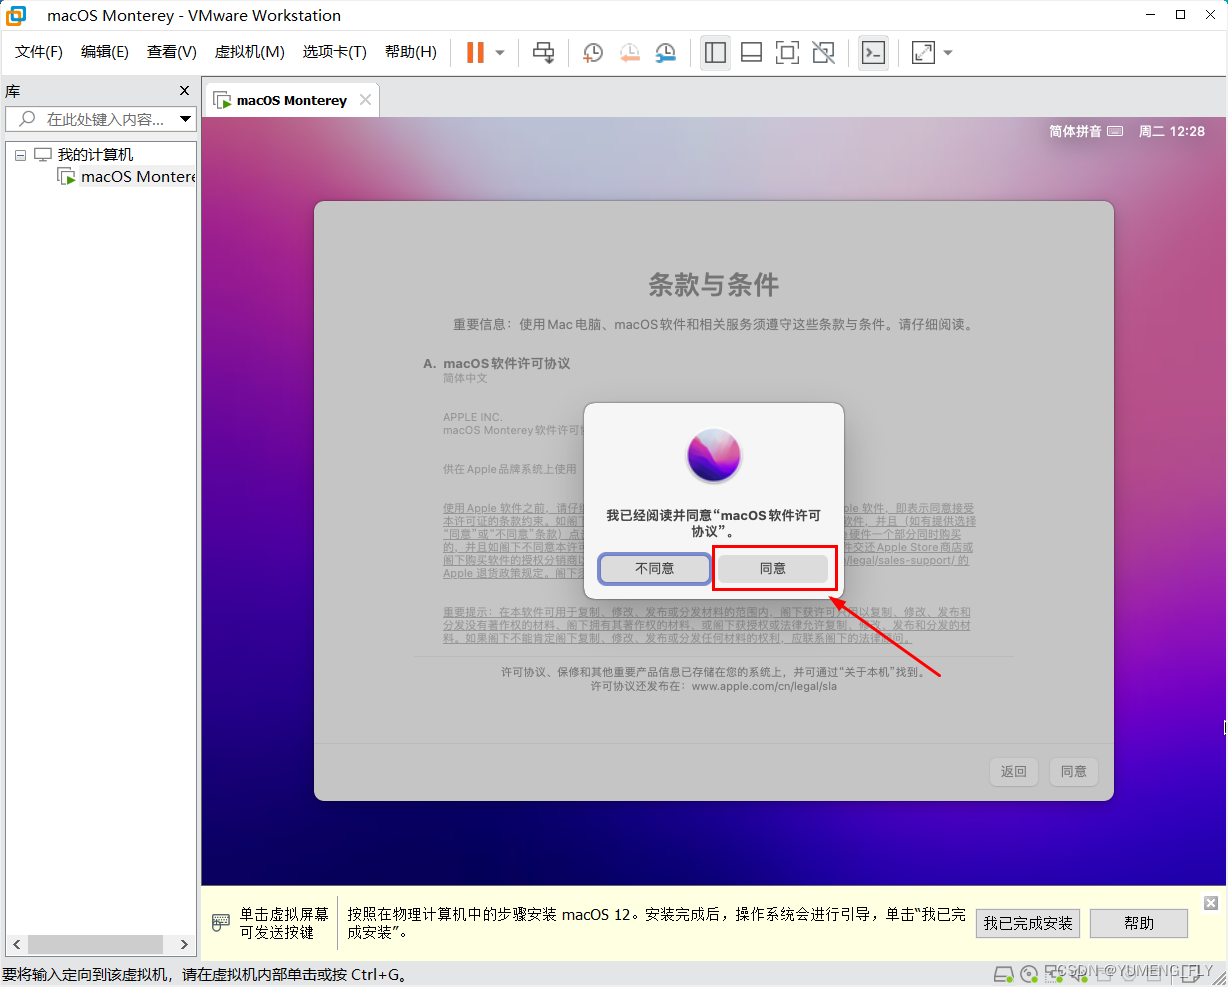This screenshot has height=987, width=1228.
Task: Toggle the console view toolbar icon
Action: (873, 52)
